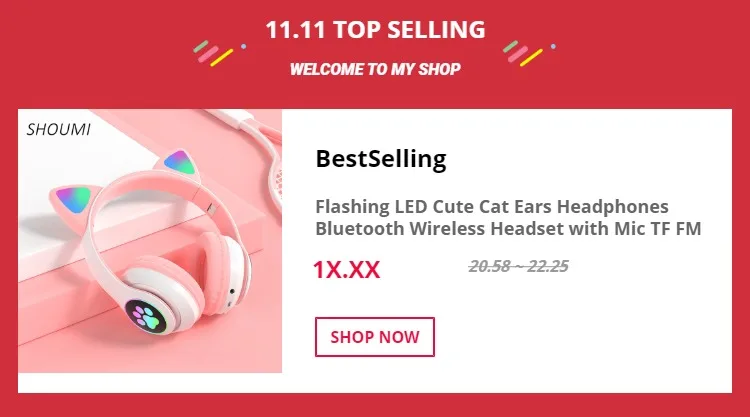
Task: Click the 1X.XX sale price
Action: pyautogui.click(x=347, y=270)
